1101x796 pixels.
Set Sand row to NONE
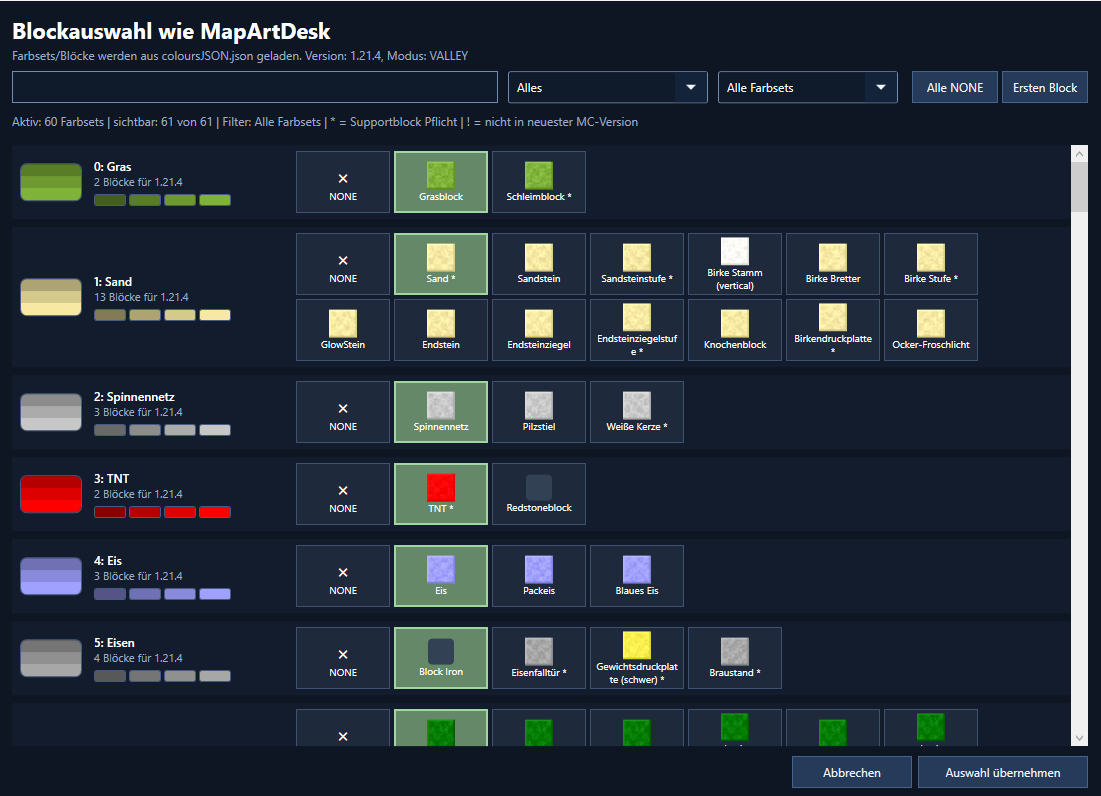(343, 264)
